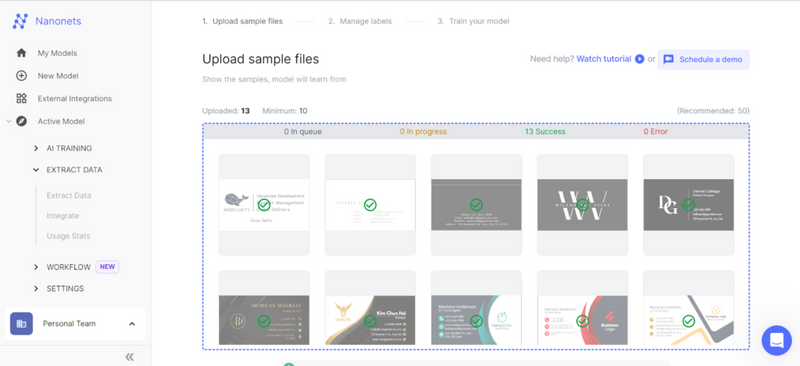800x366 pixels.
Task: Go to step 1 Upload sample files
Action: pos(242,21)
